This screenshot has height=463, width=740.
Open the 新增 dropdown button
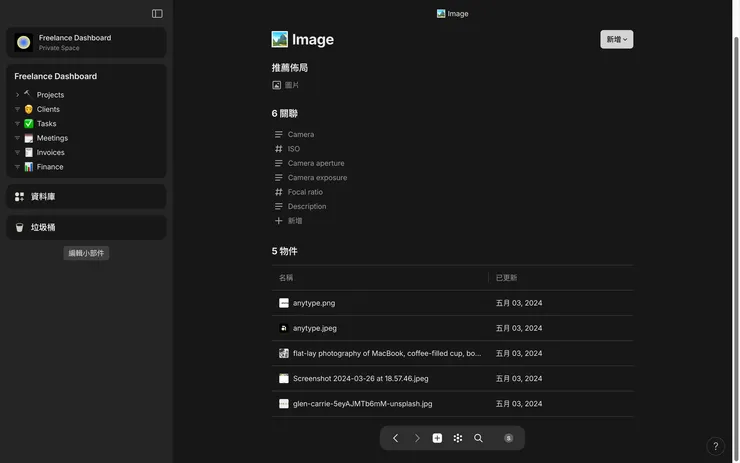pos(616,39)
